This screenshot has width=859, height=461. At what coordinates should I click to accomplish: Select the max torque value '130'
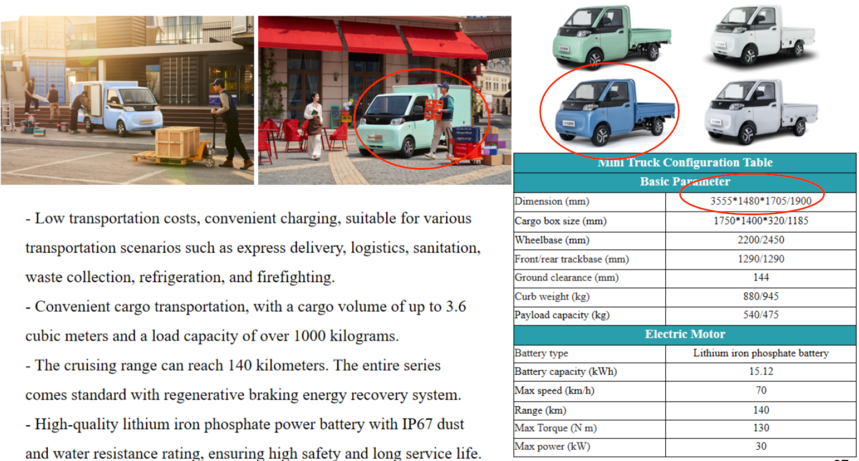pyautogui.click(x=761, y=428)
